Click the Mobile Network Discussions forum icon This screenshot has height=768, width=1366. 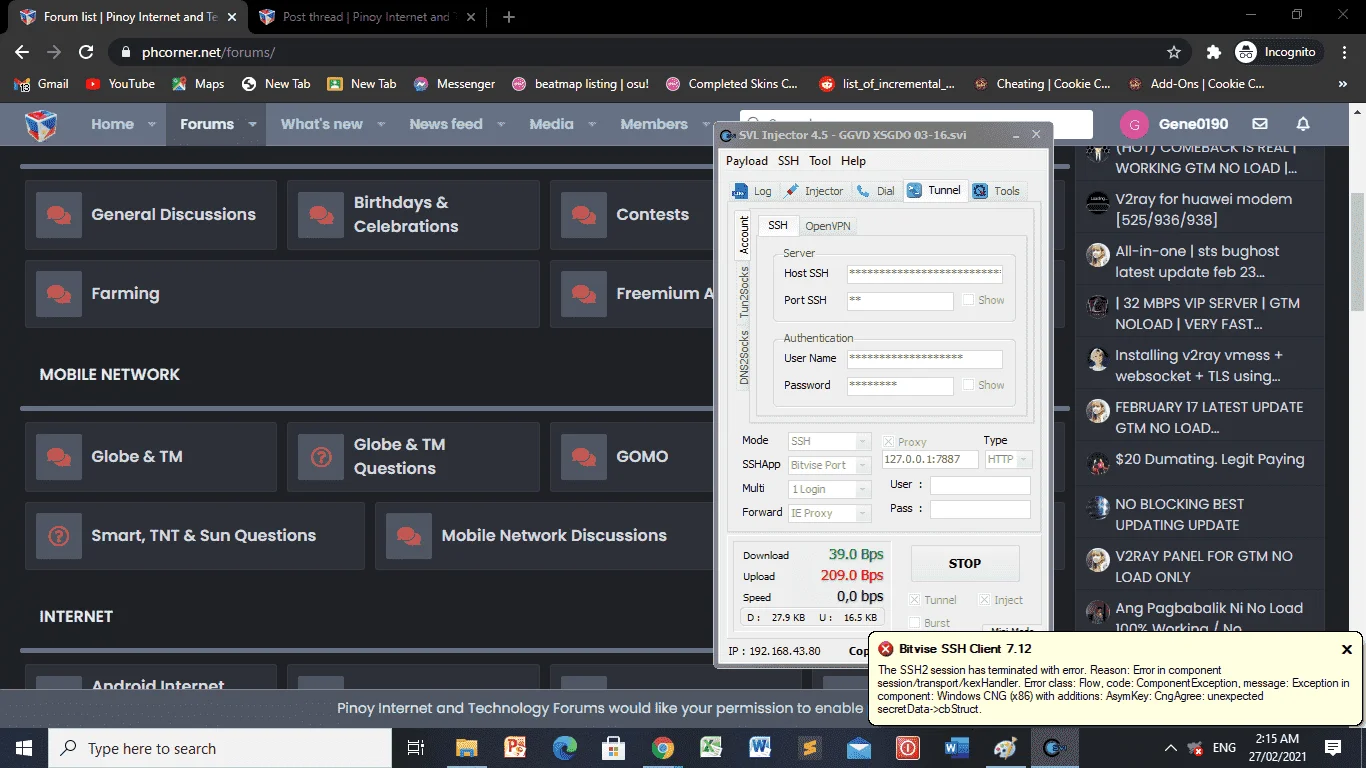click(x=409, y=536)
